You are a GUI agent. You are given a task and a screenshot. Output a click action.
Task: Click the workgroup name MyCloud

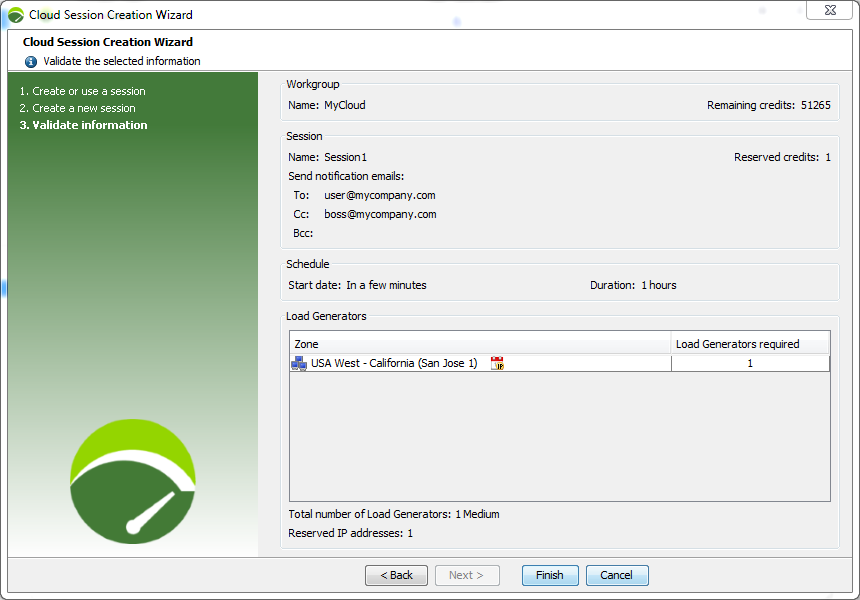(344, 105)
